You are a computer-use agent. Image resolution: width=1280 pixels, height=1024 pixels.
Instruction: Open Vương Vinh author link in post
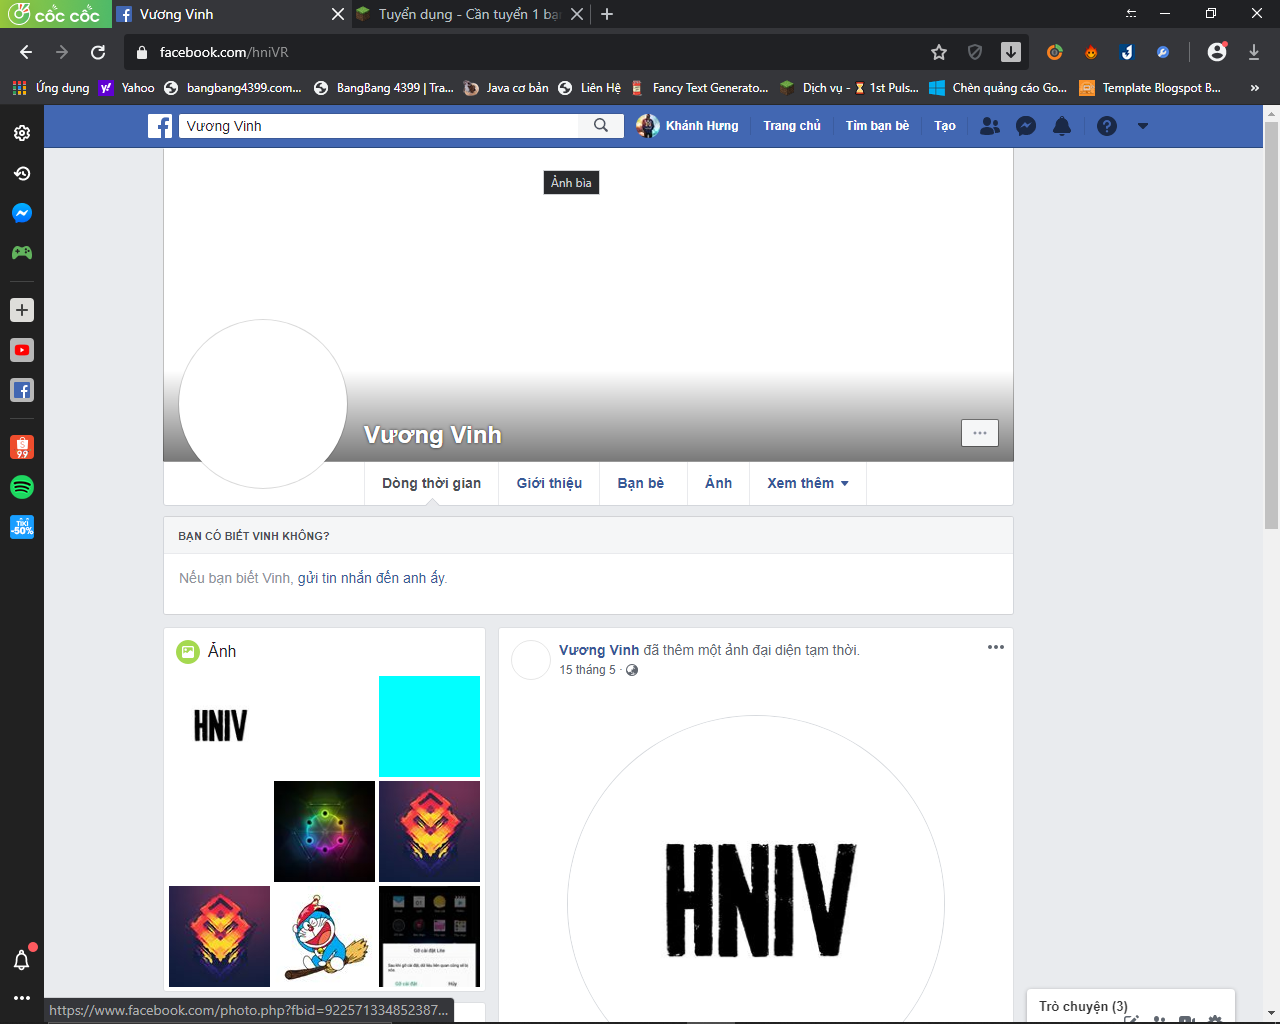(x=599, y=650)
